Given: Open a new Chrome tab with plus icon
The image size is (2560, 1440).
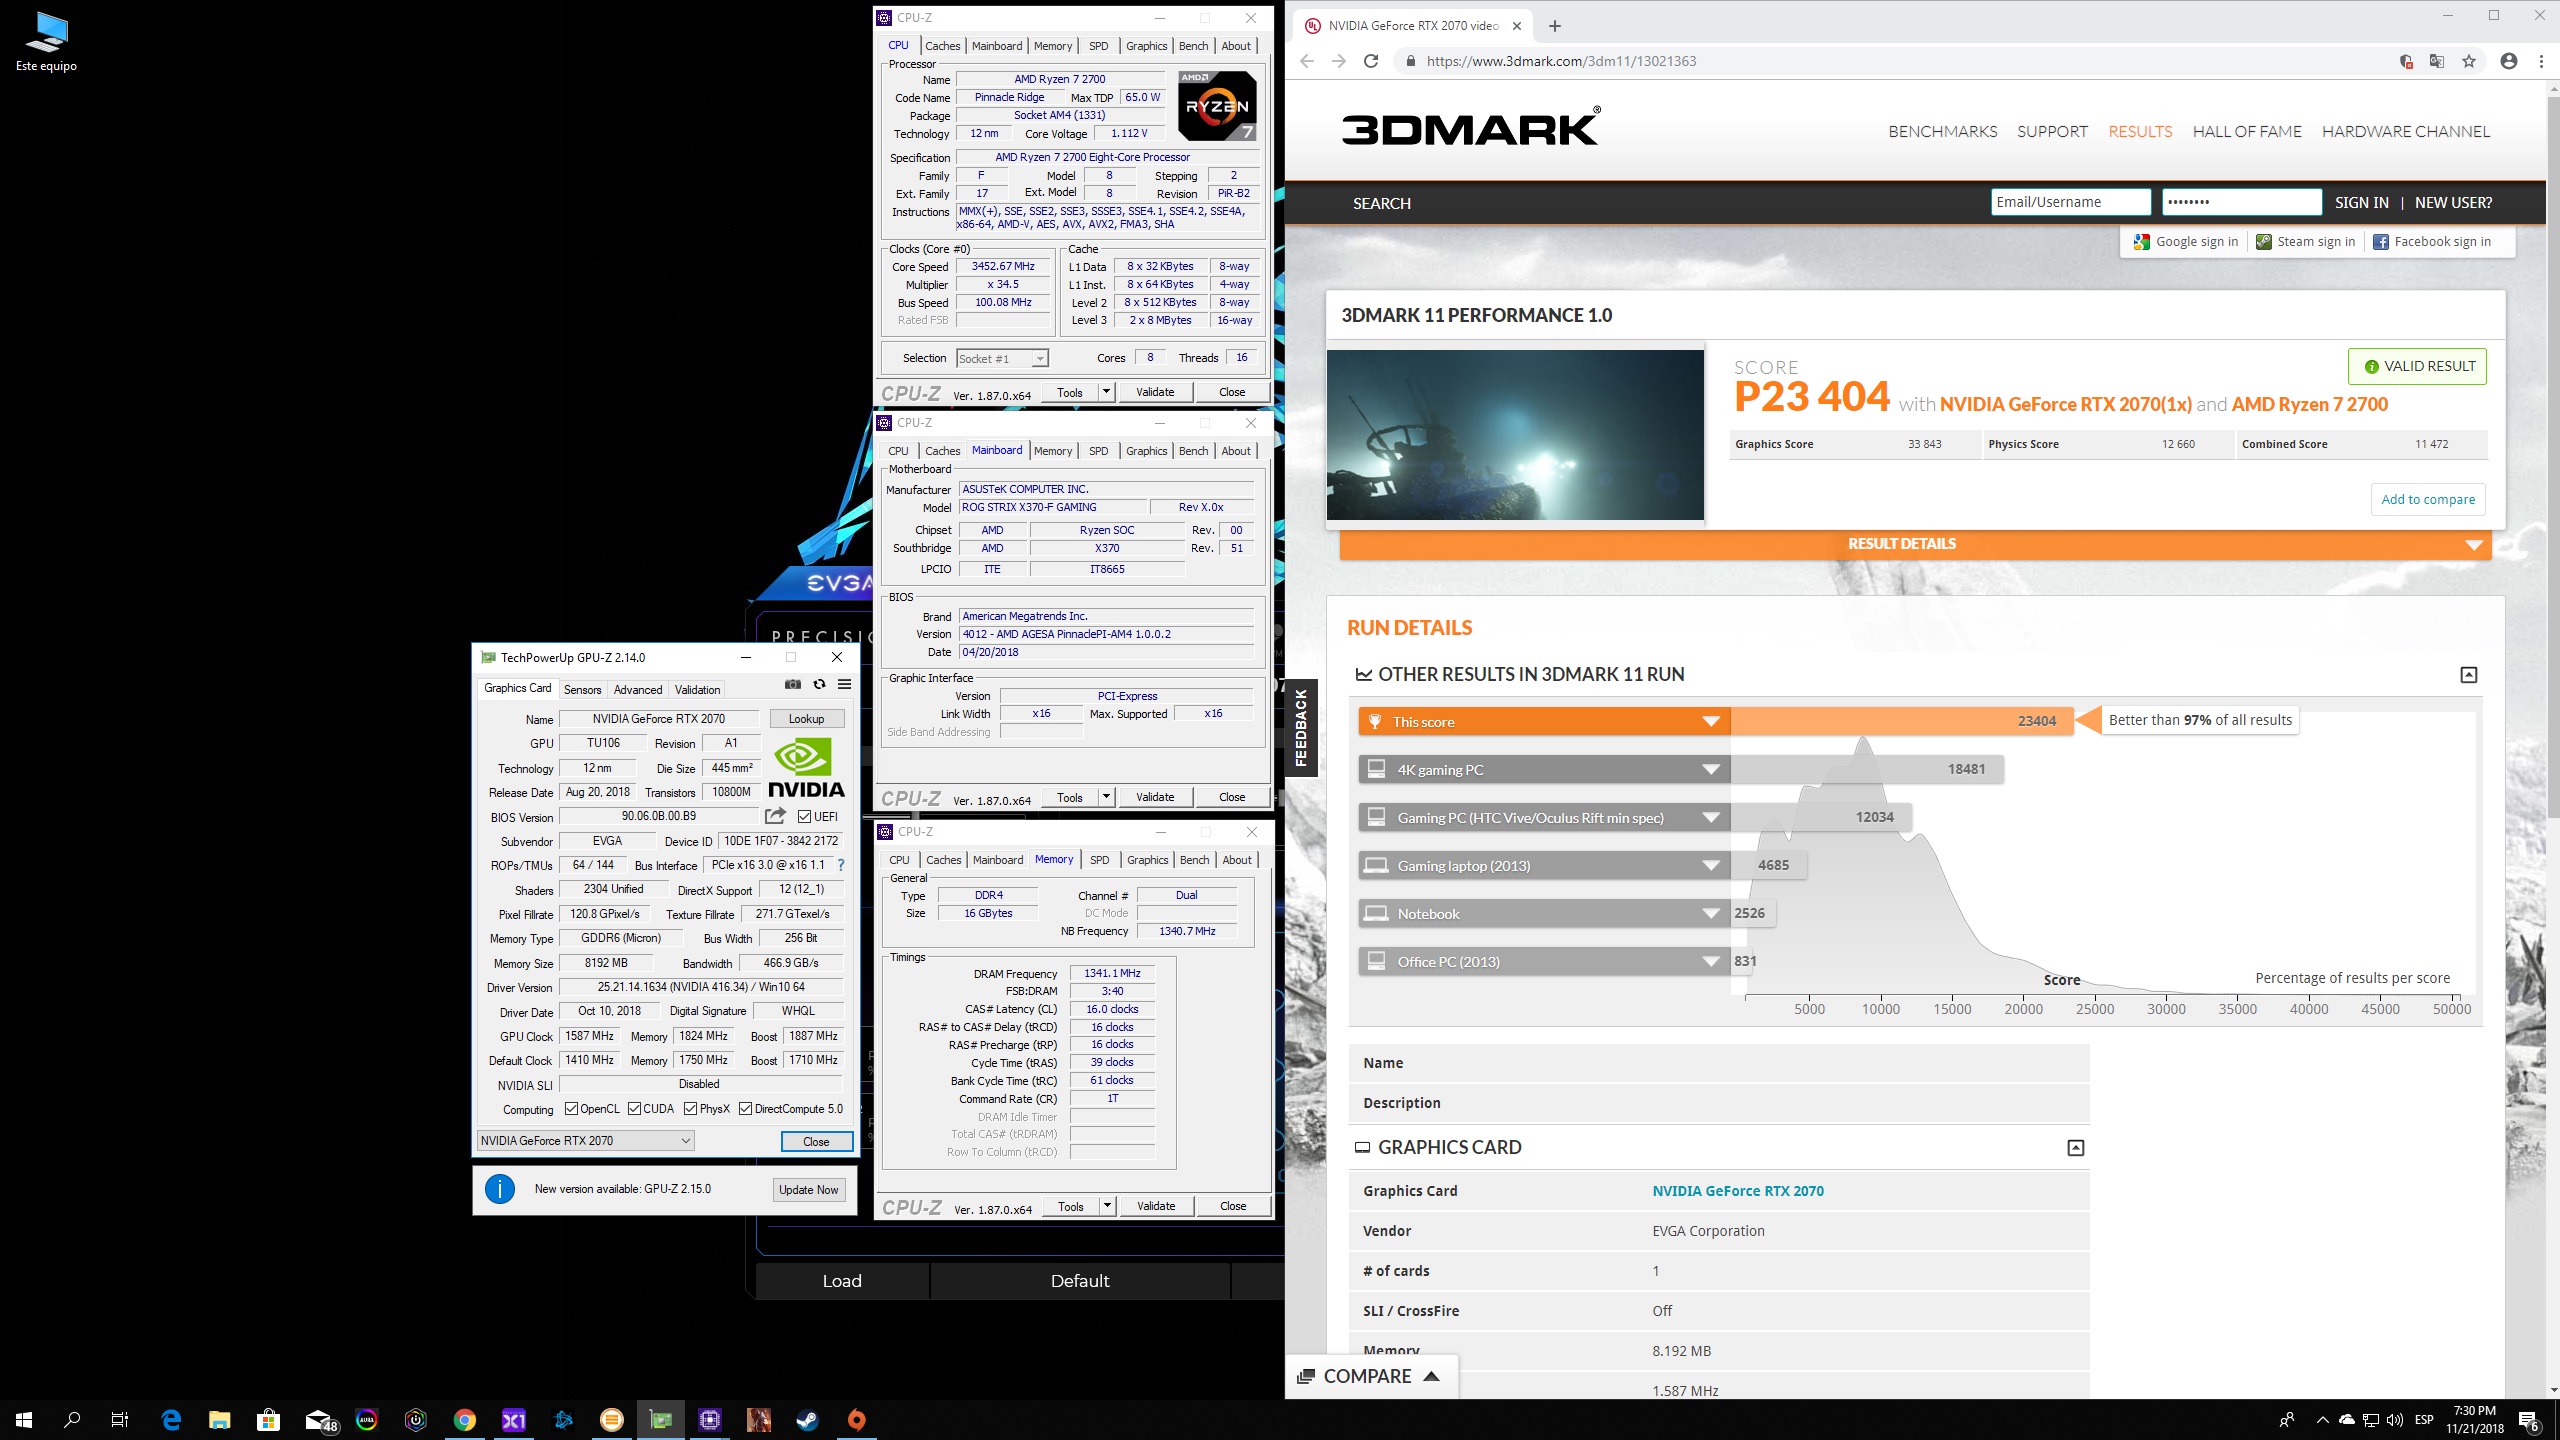Looking at the screenshot, I should [x=1554, y=26].
